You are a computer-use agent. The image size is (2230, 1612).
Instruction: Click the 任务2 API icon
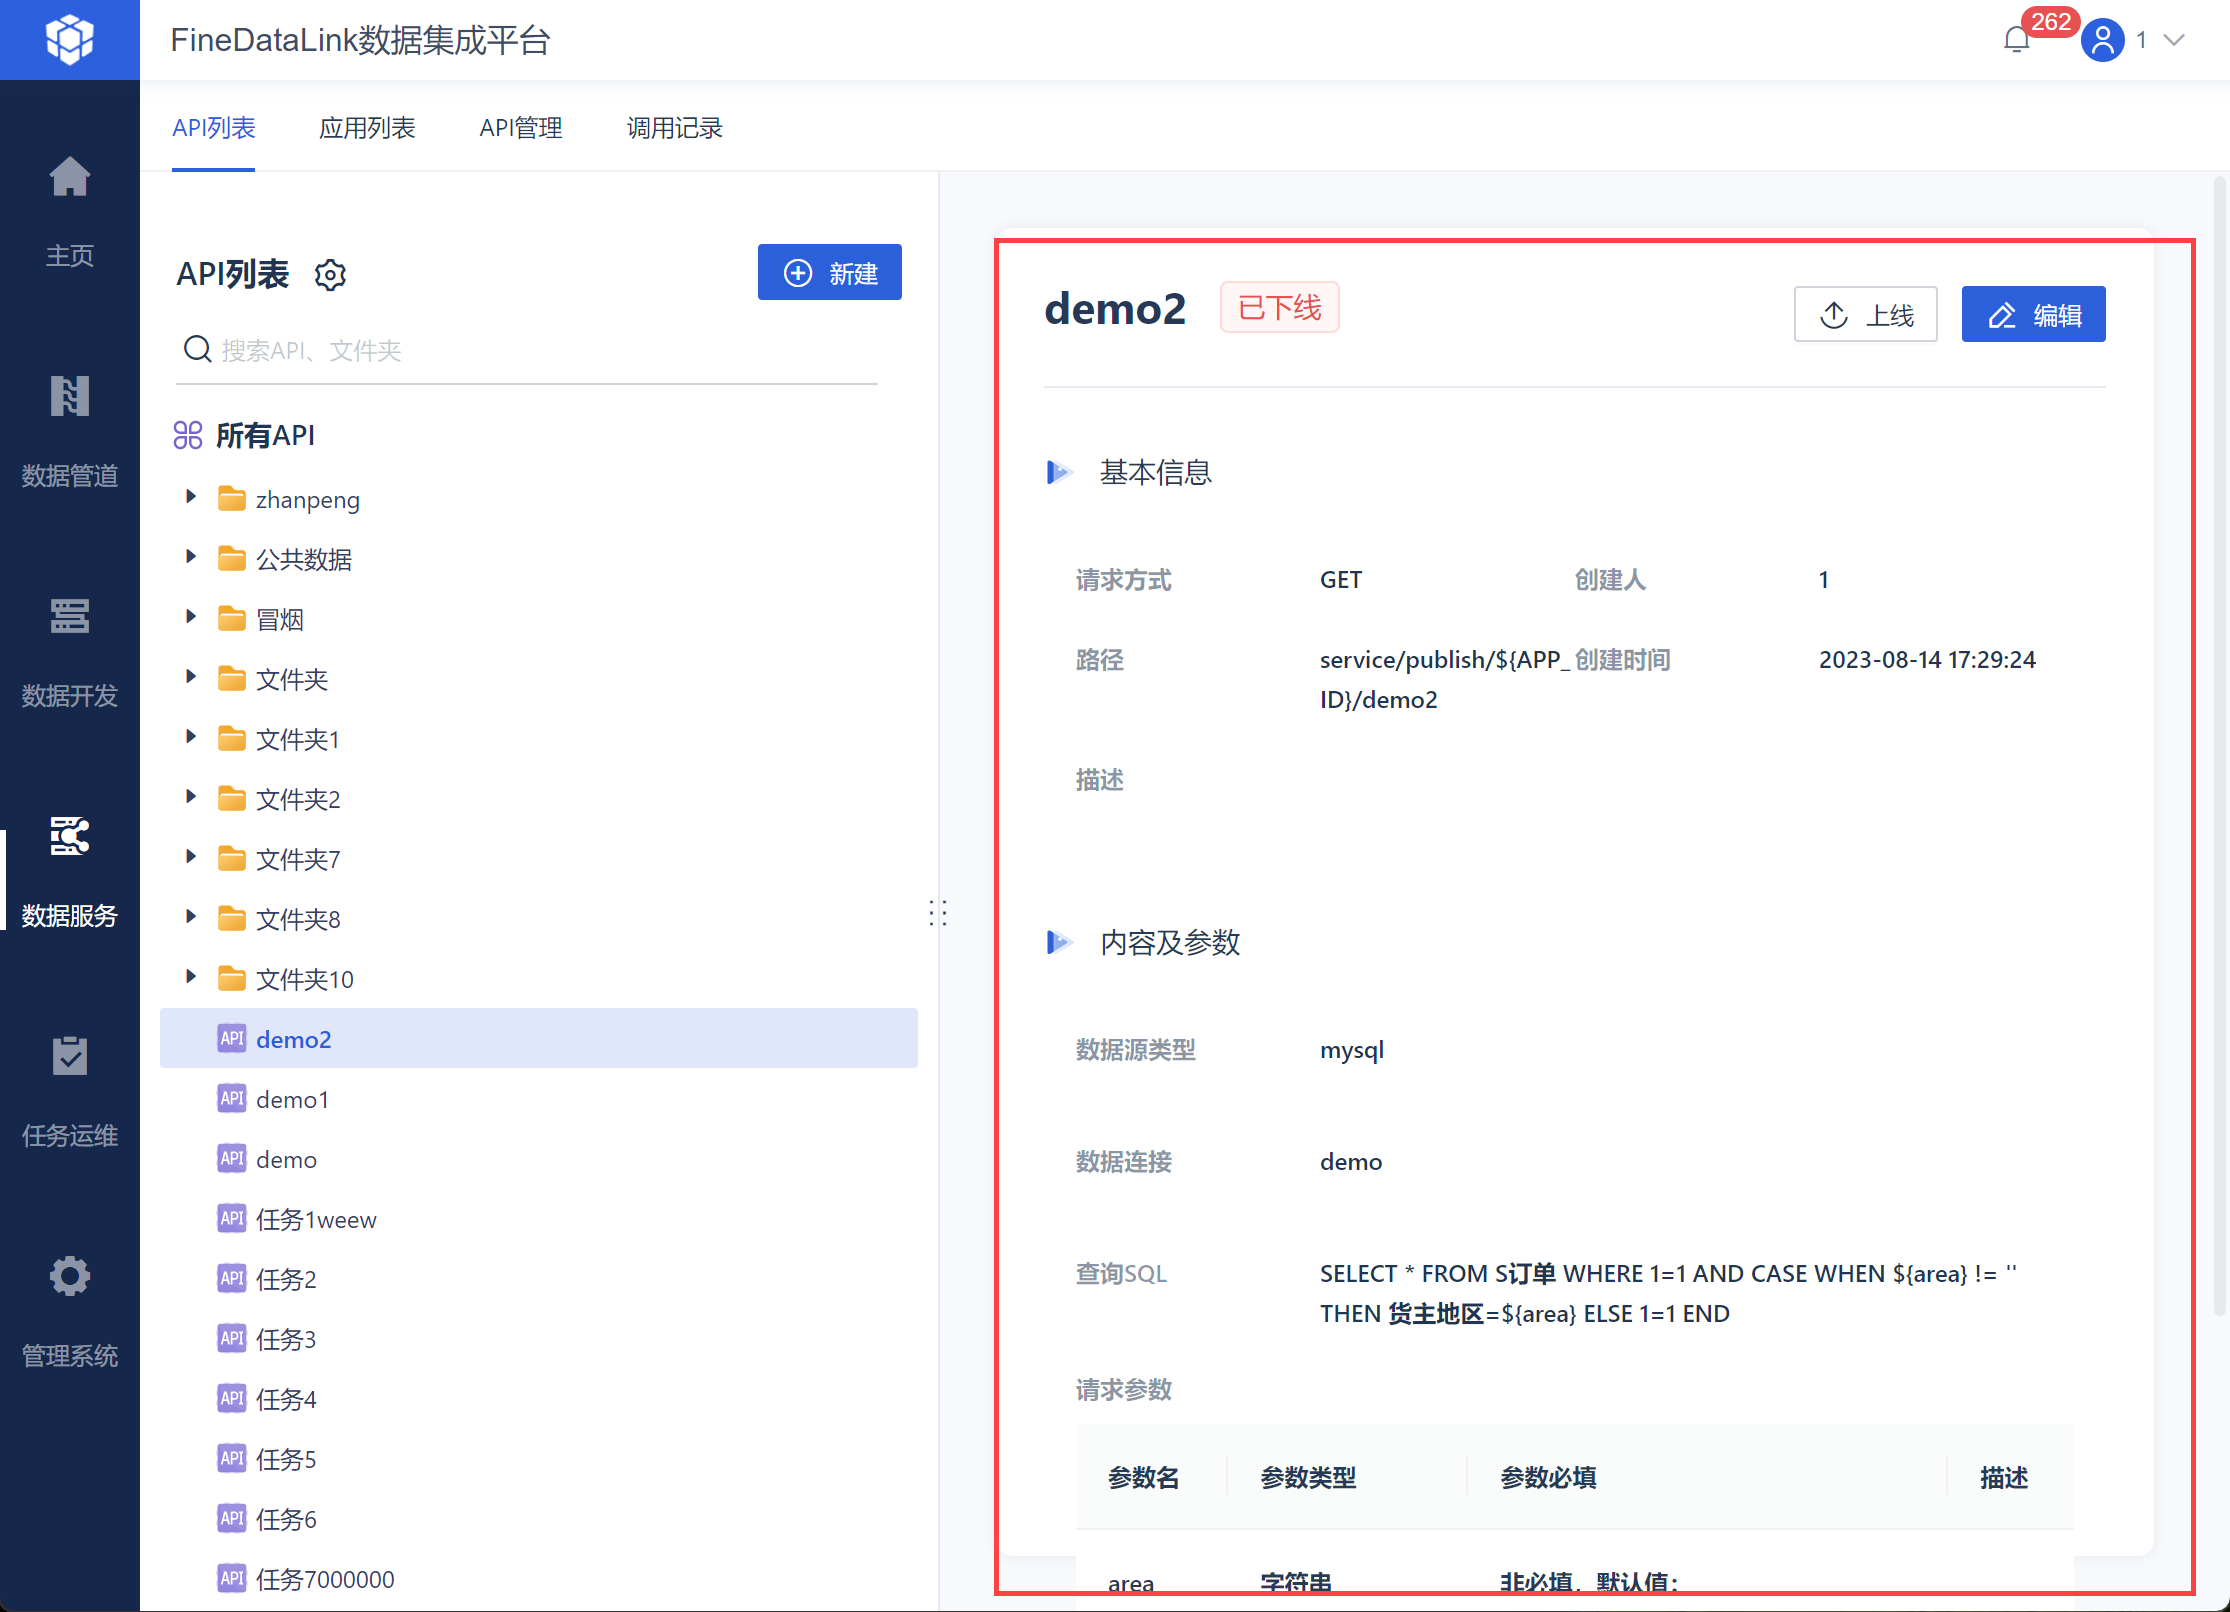click(232, 1278)
